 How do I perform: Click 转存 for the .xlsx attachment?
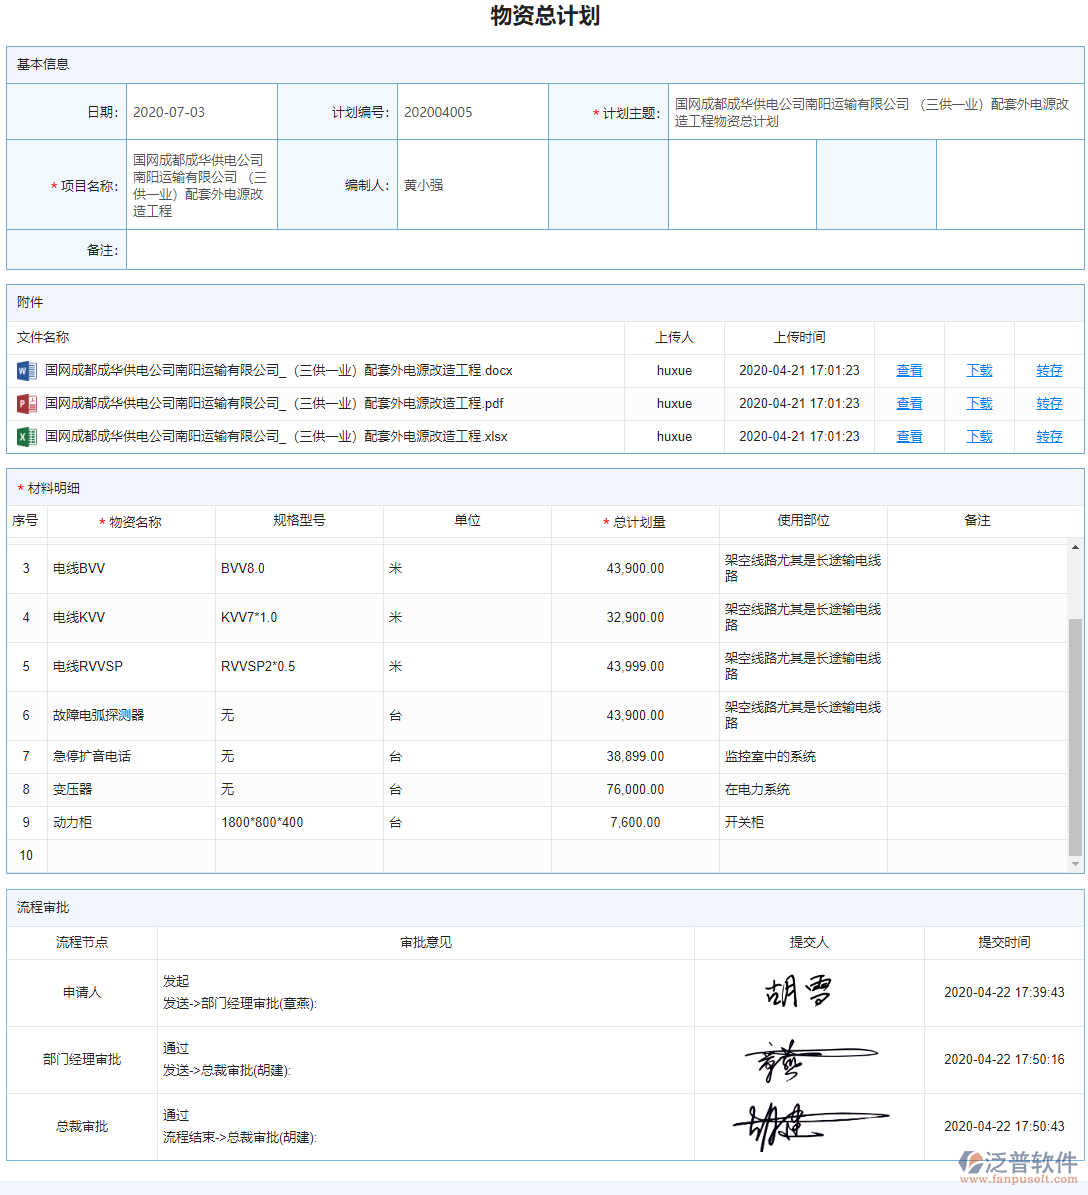1048,436
